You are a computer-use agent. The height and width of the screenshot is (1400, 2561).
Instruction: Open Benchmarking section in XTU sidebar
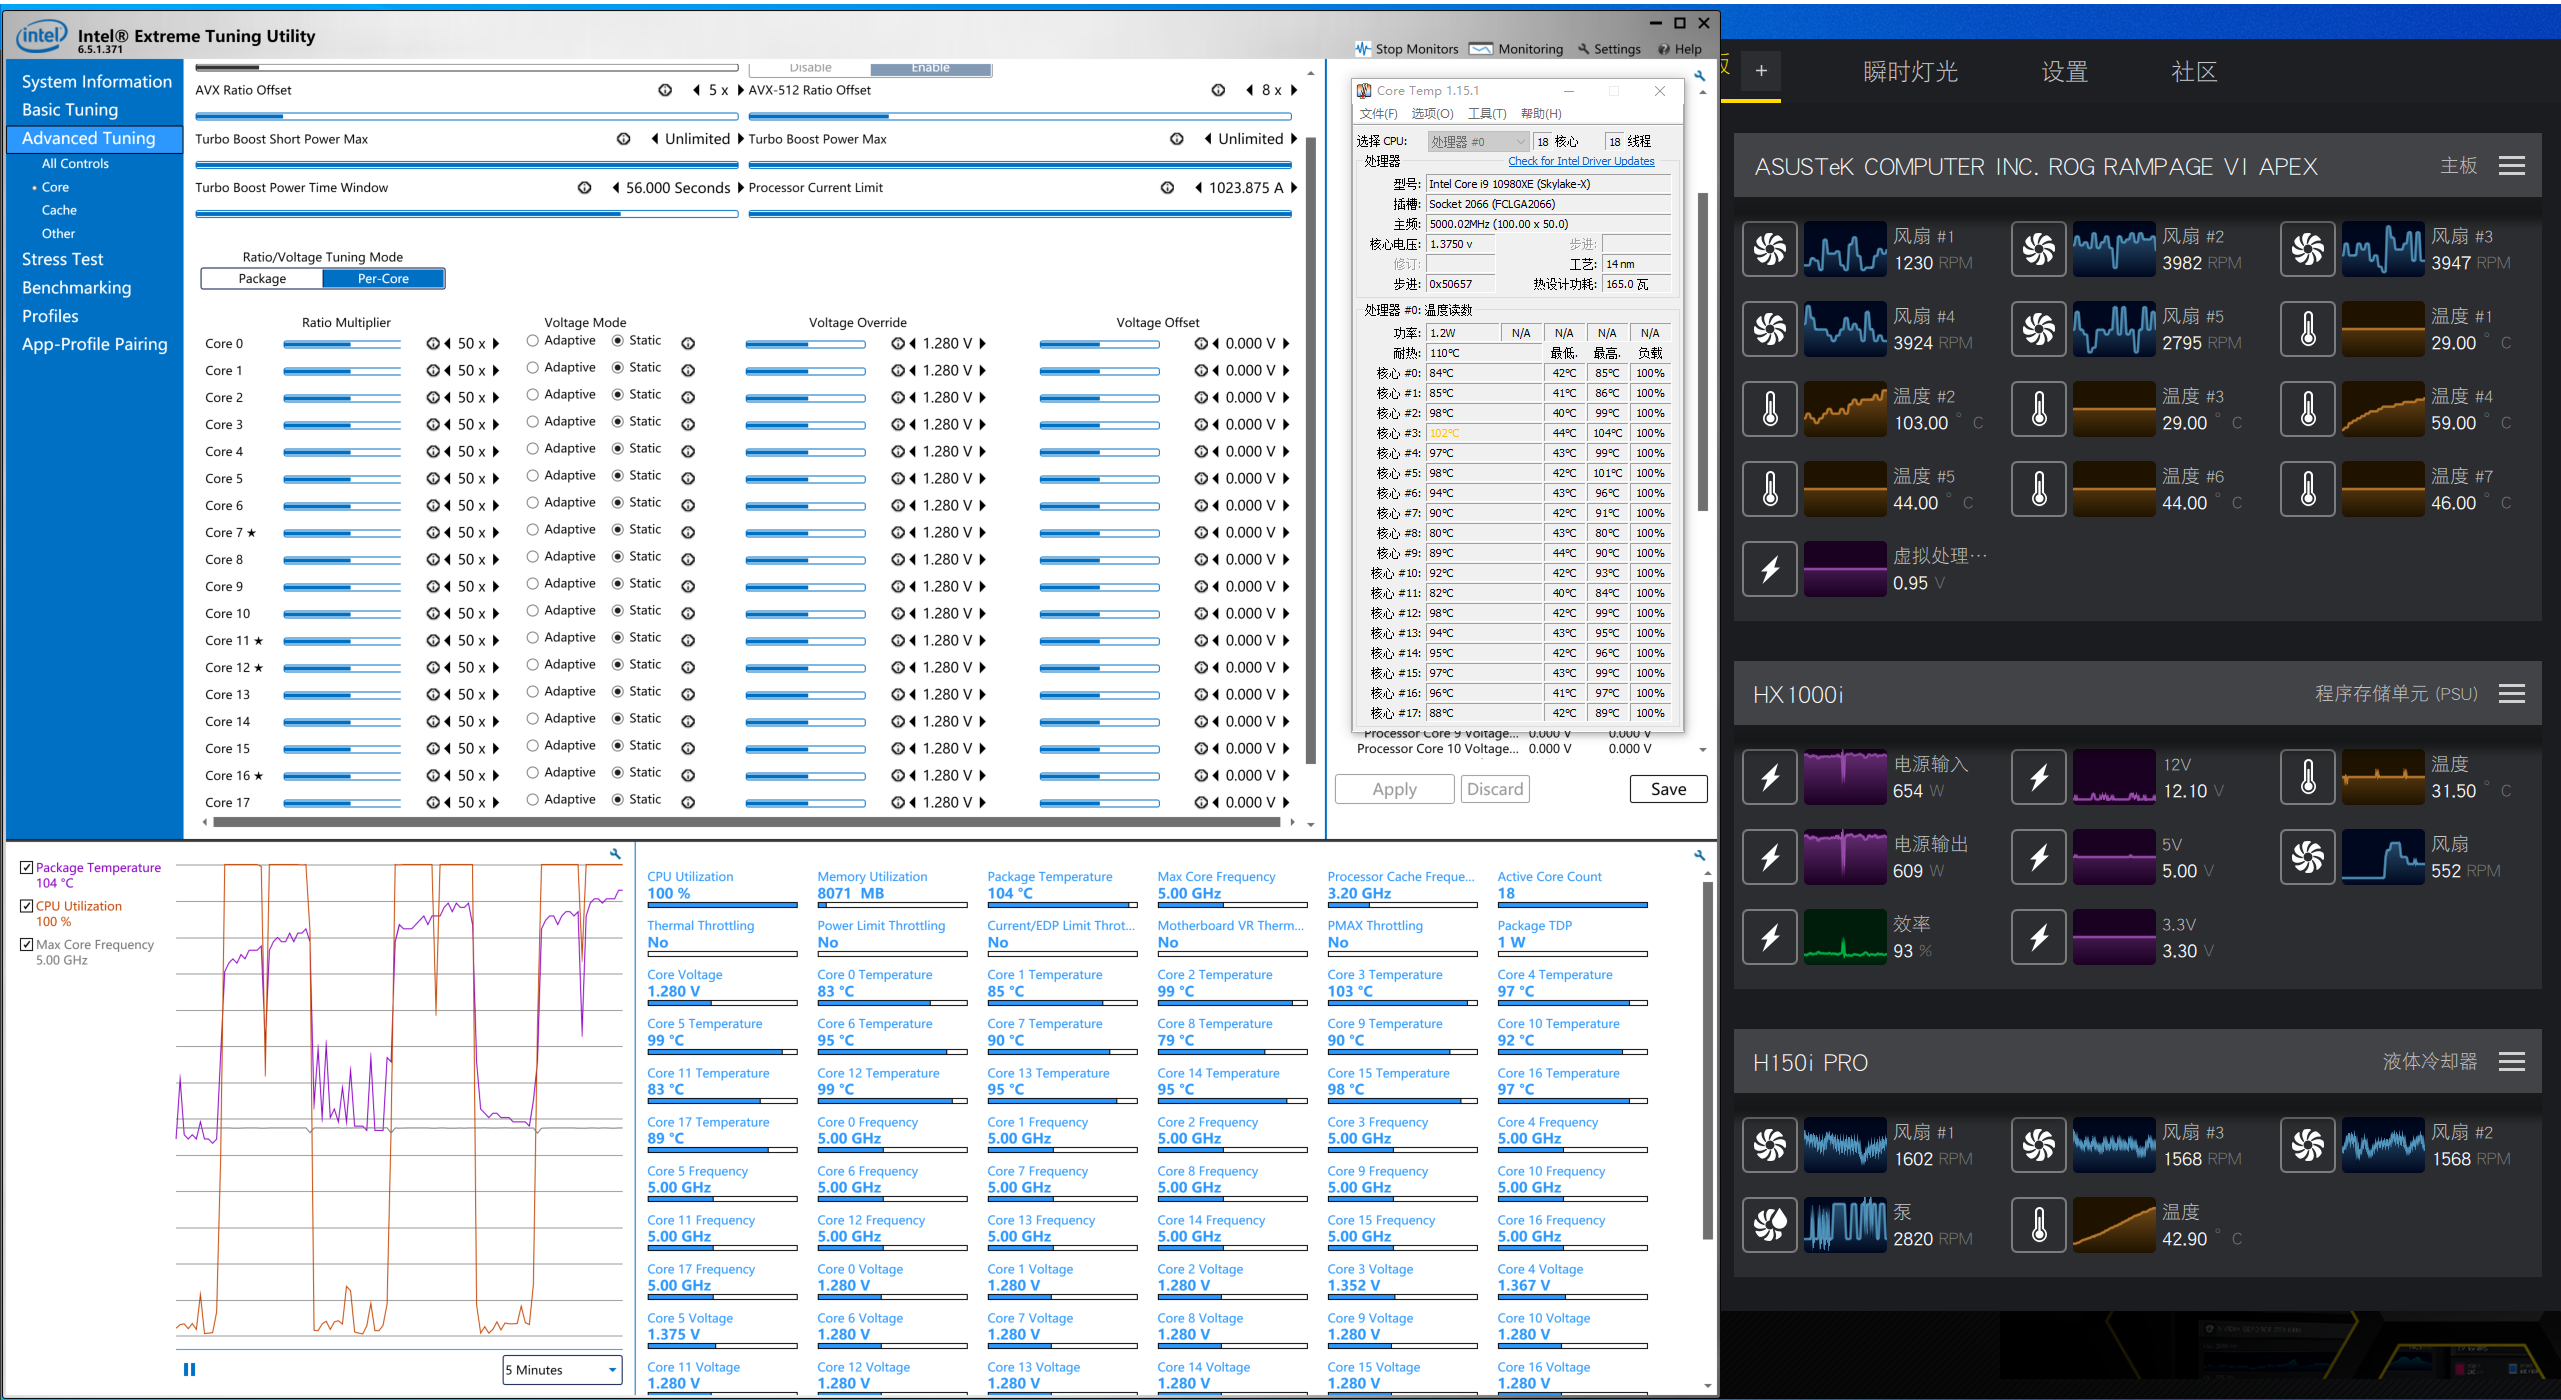pos(76,288)
